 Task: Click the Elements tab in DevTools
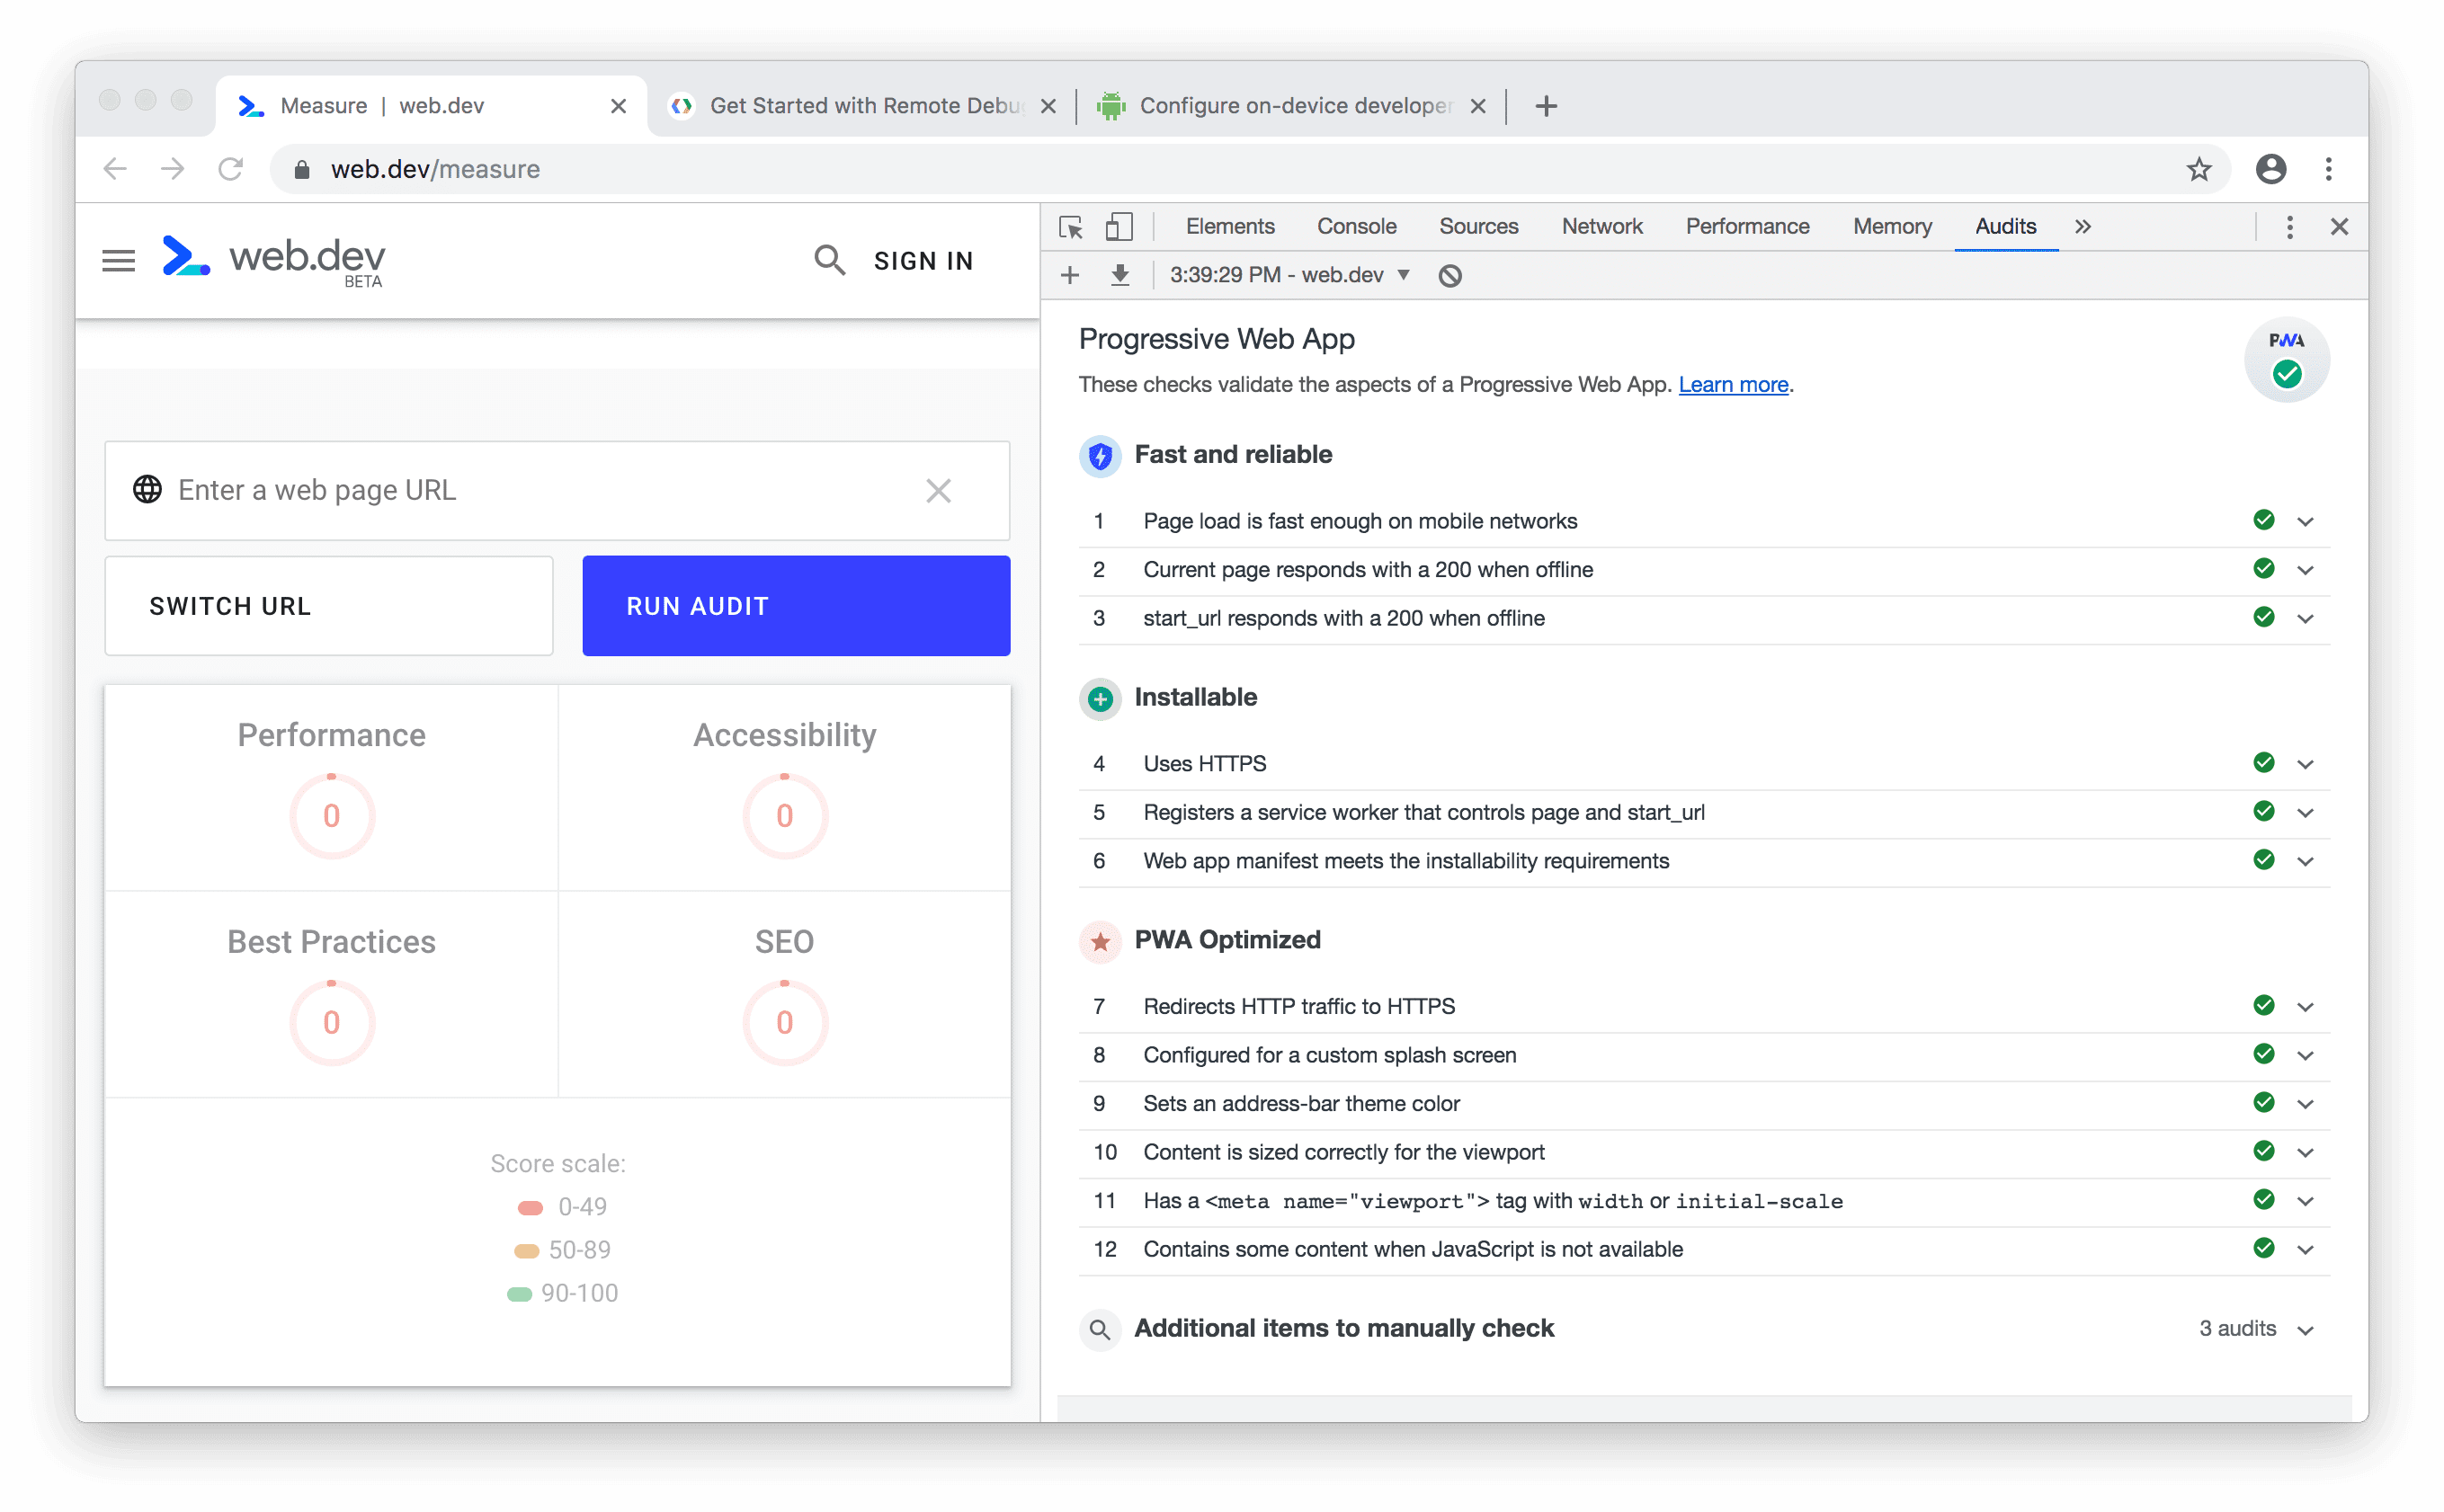[1229, 227]
